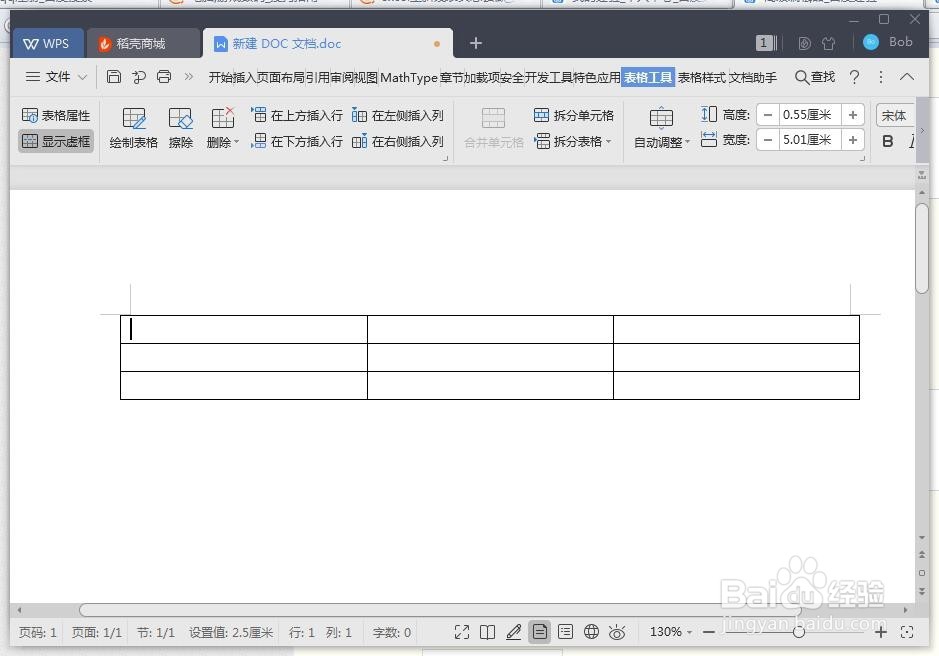Switch to the 开始 ribbon tab
This screenshot has height=656, width=939.
tap(220, 77)
